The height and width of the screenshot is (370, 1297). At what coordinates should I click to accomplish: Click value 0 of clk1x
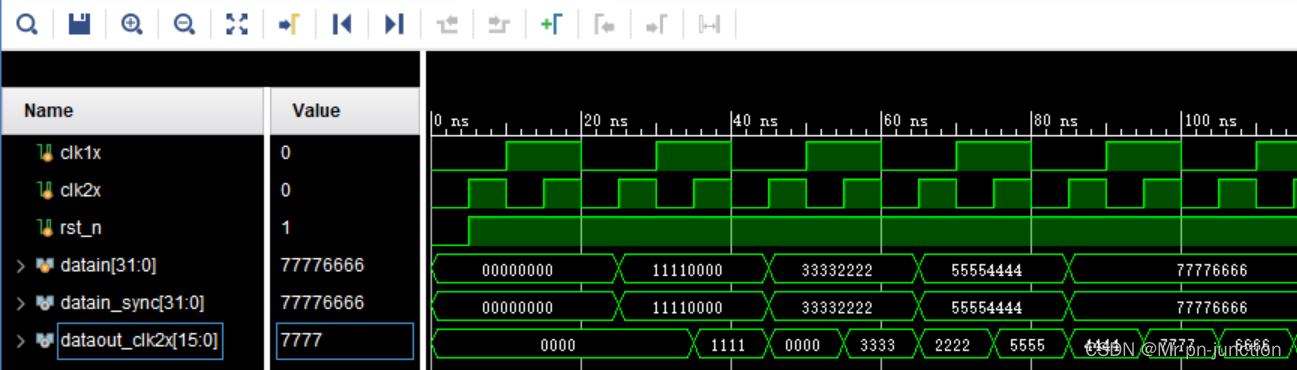click(286, 153)
